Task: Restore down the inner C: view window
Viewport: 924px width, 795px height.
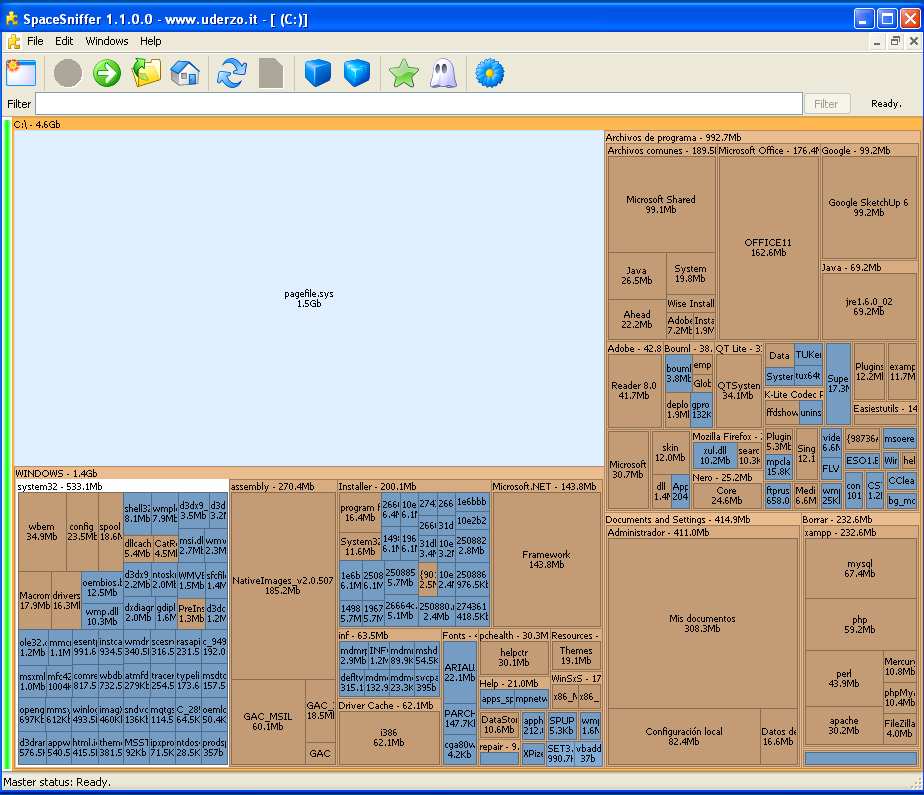Action: click(x=895, y=41)
